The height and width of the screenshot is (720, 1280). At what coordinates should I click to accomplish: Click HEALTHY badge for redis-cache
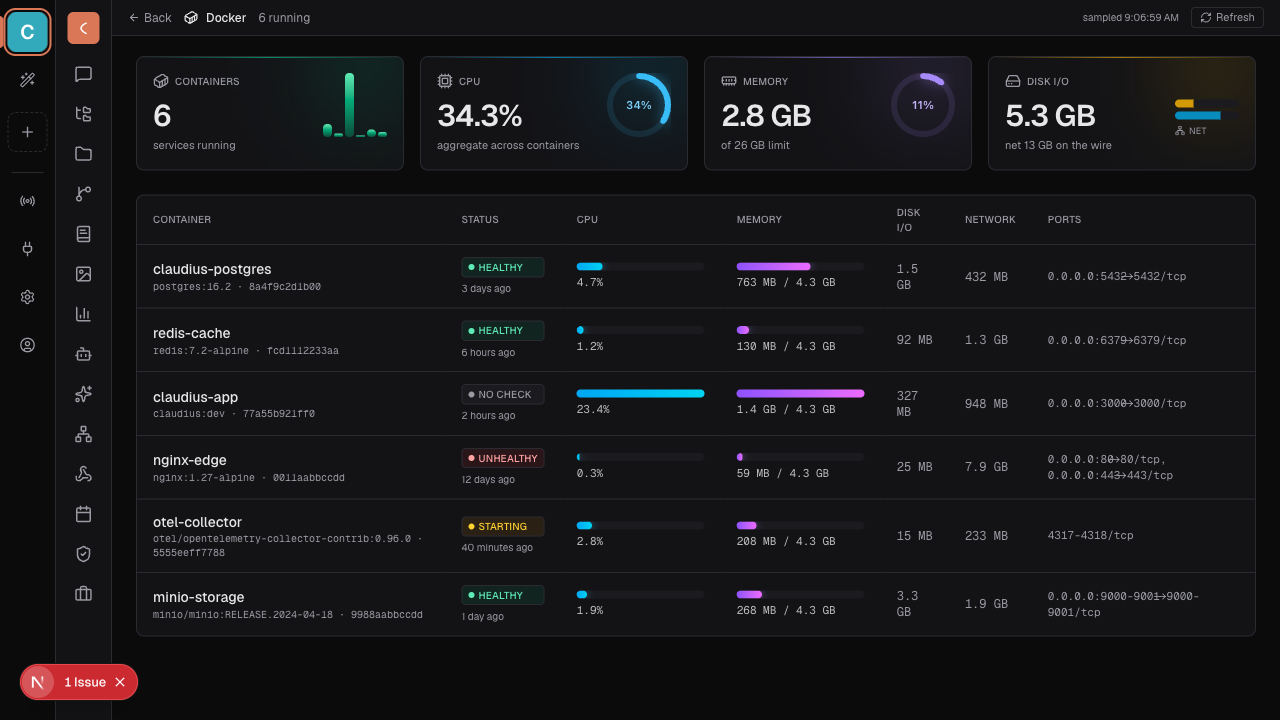[503, 330]
